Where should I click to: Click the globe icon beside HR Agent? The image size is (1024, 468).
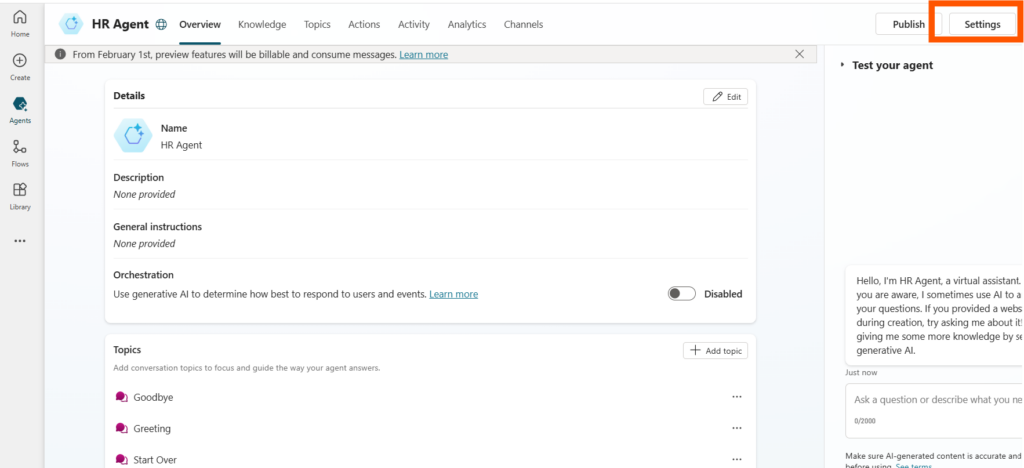click(x=161, y=25)
